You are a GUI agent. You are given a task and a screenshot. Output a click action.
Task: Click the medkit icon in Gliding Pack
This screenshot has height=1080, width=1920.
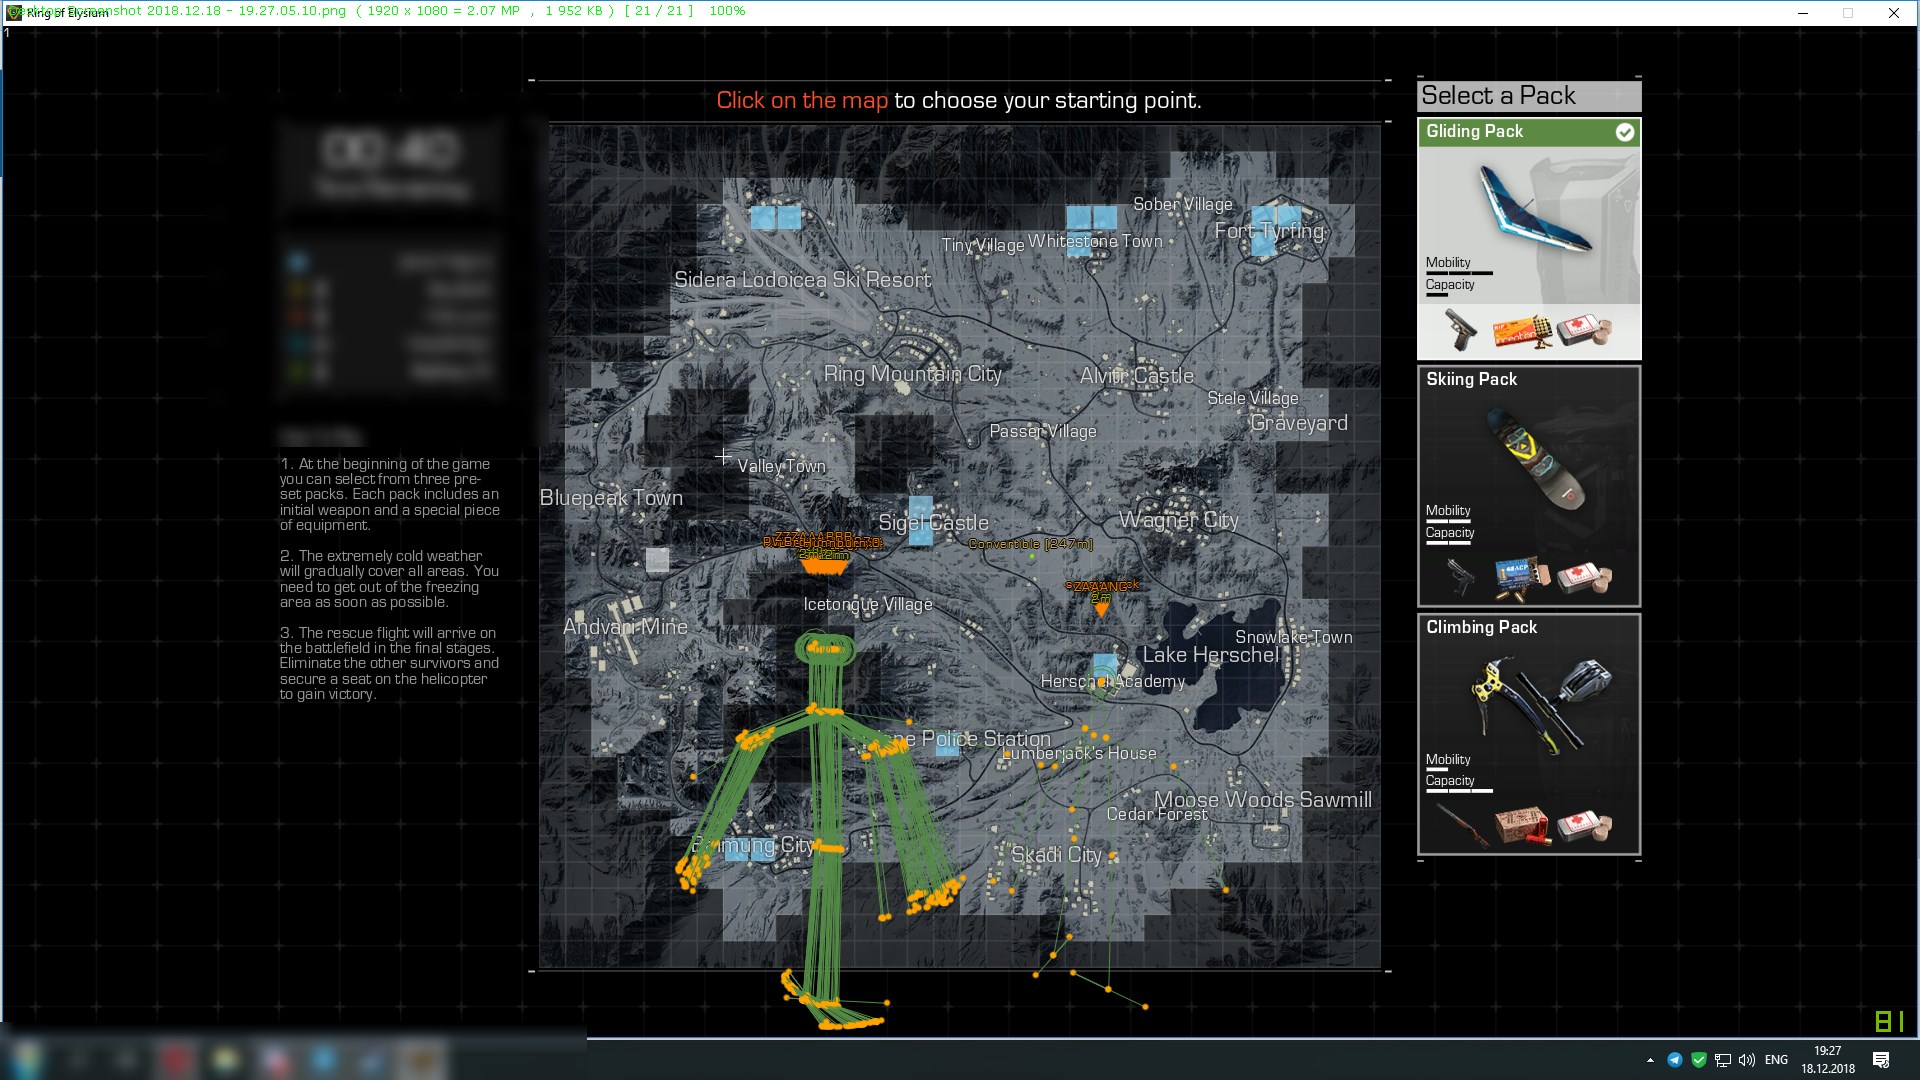point(1584,330)
